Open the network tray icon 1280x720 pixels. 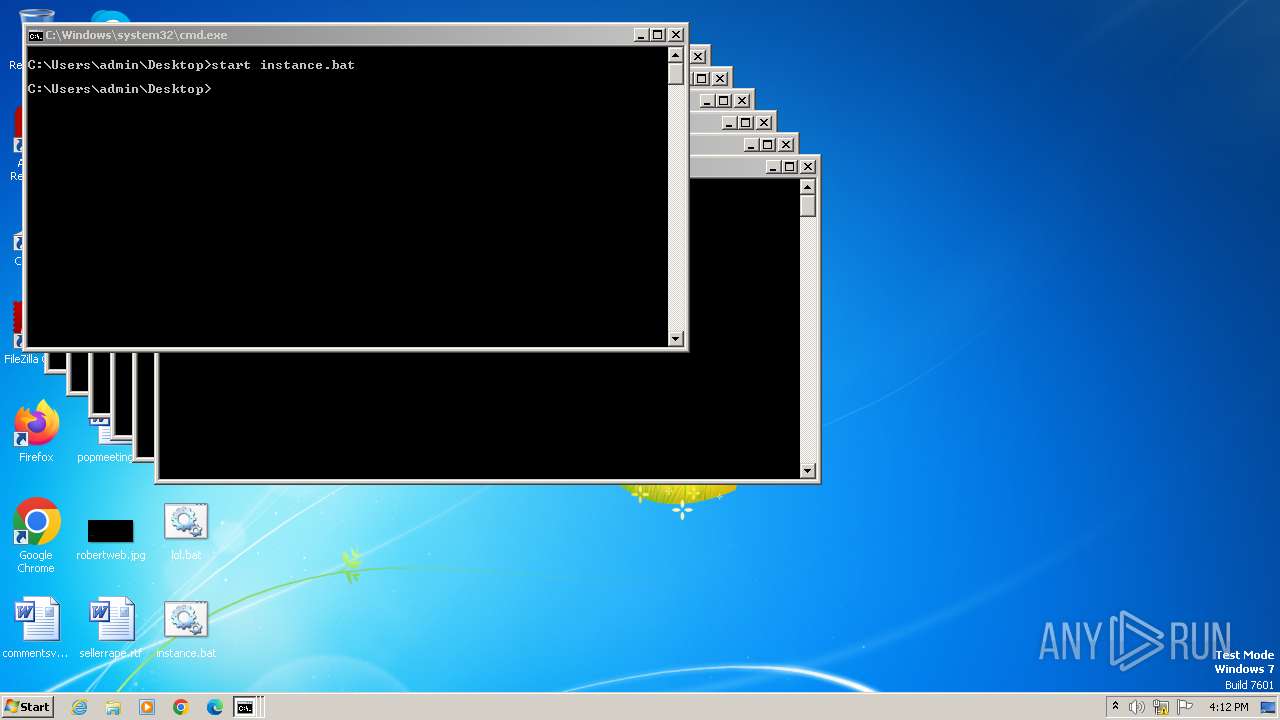[1161, 707]
